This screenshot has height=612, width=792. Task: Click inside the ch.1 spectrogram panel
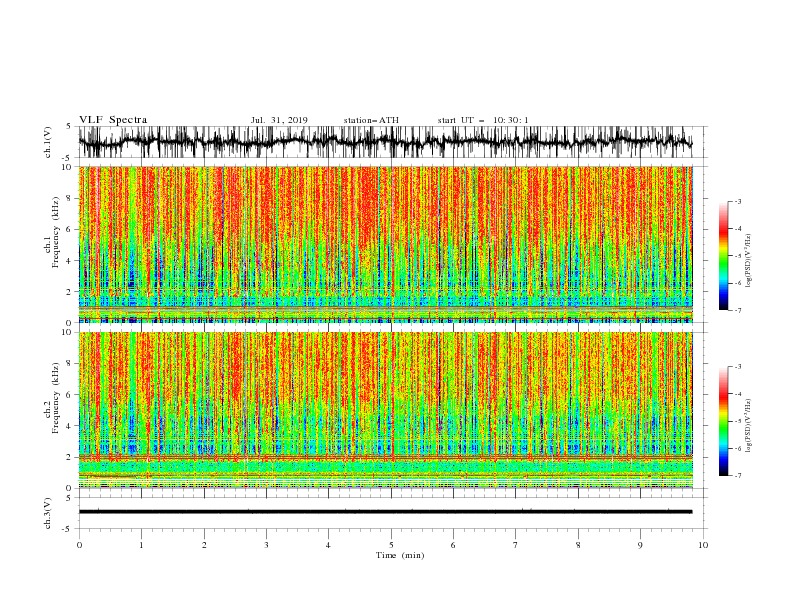[385, 244]
